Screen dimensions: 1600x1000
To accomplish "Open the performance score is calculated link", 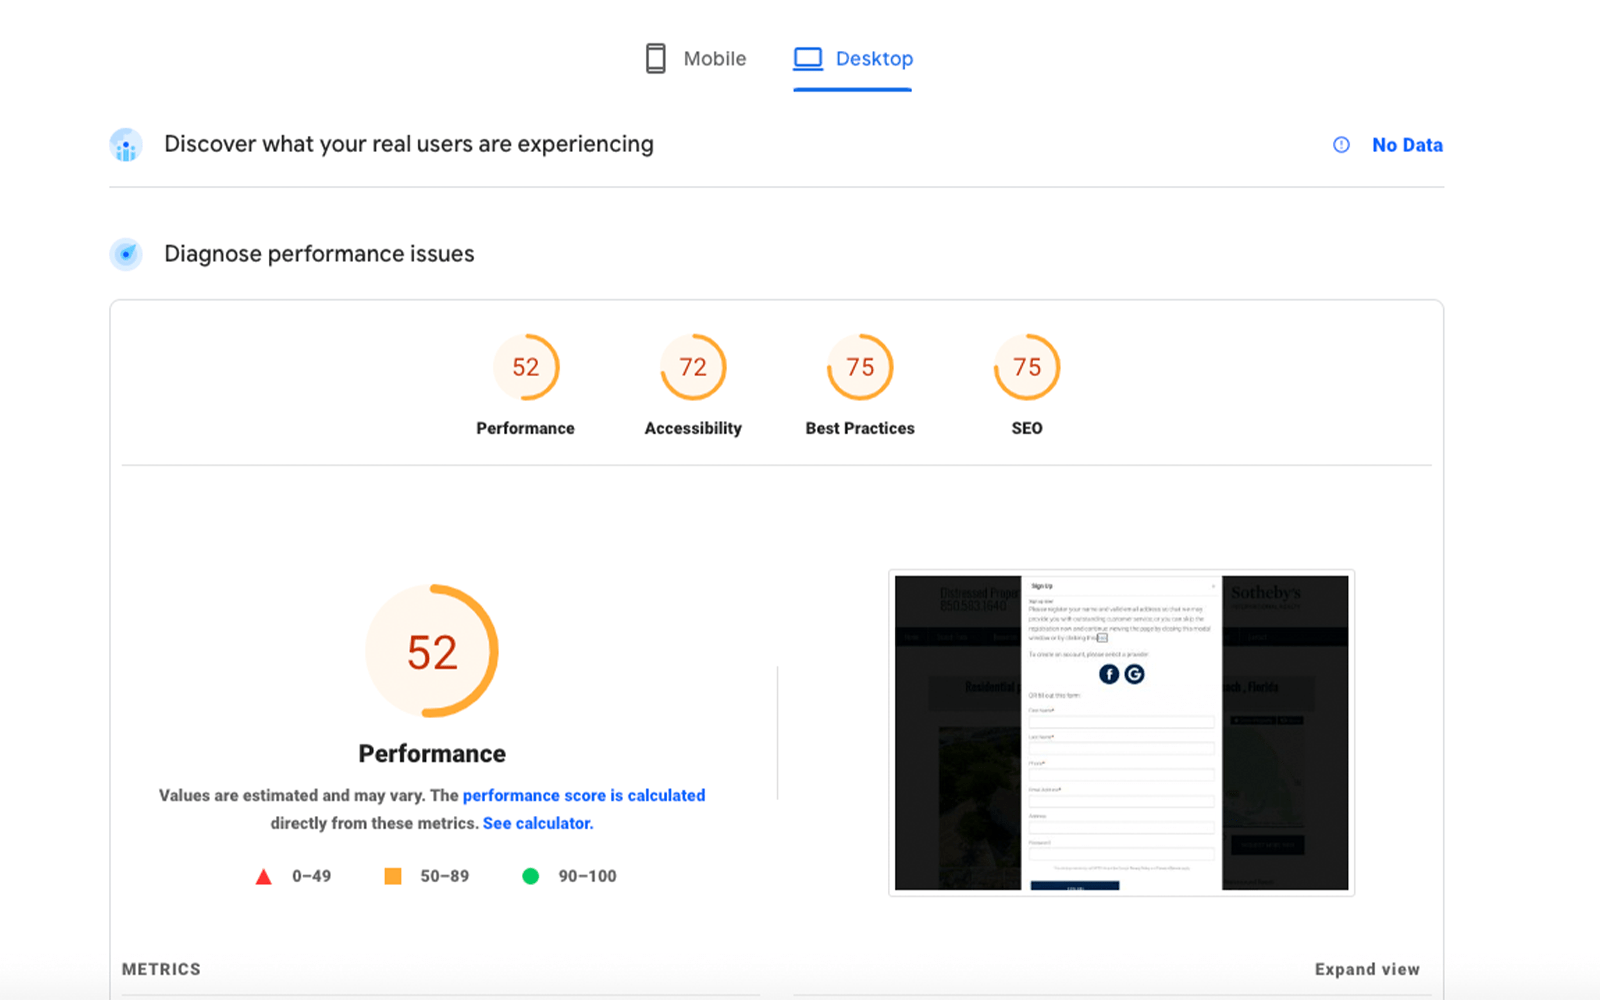I will tap(584, 795).
